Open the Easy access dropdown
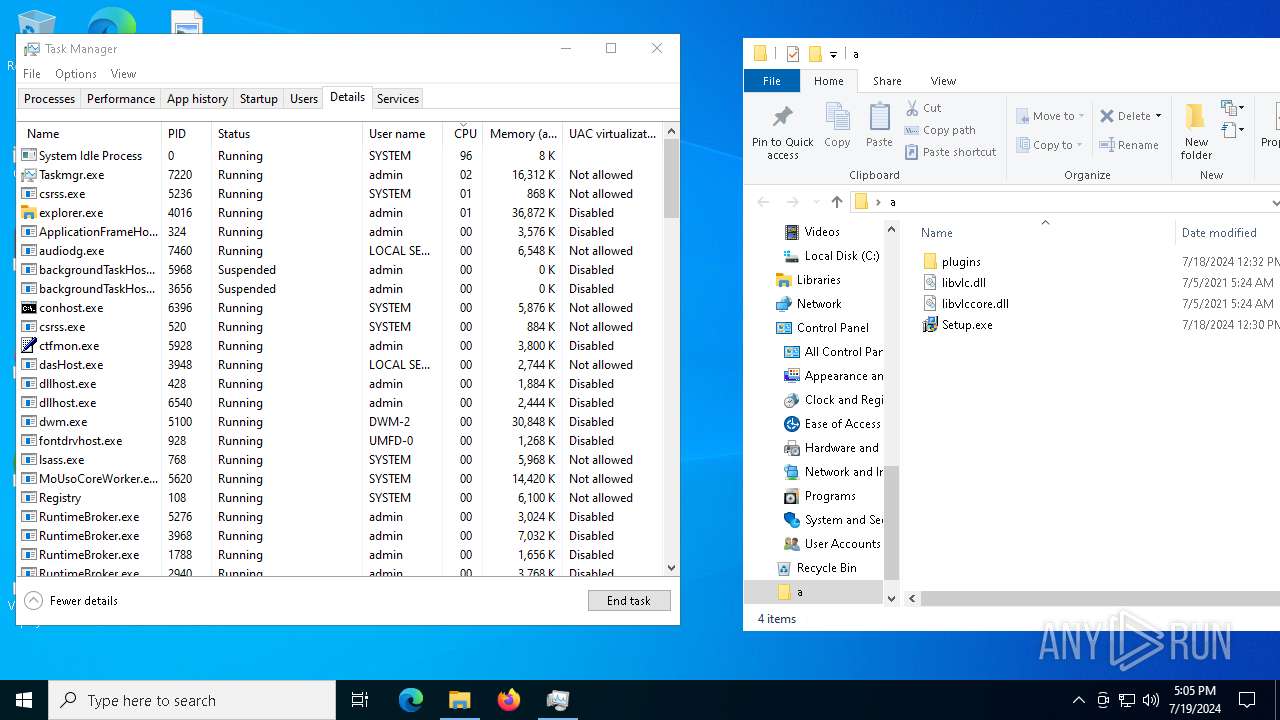Screen dimensions: 1280x720 coord(1232,130)
